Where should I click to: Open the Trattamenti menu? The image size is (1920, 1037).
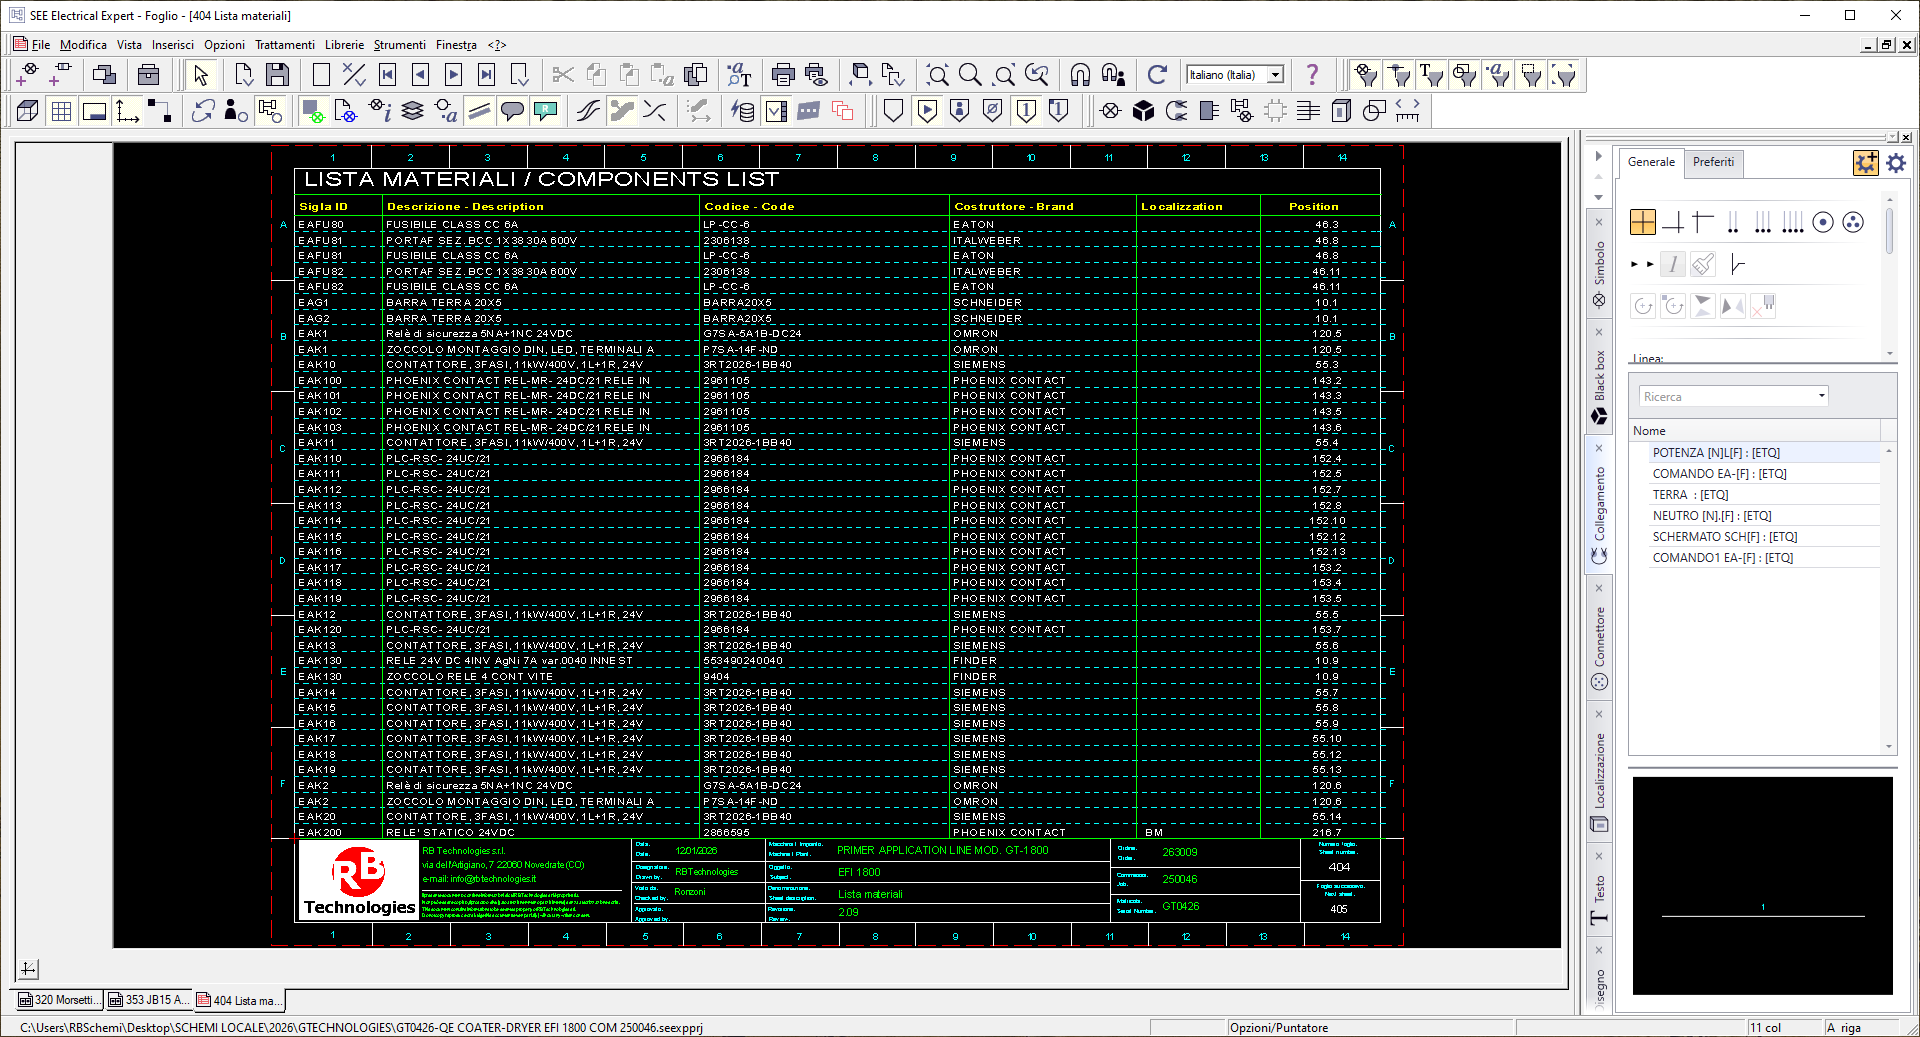[x=285, y=45]
